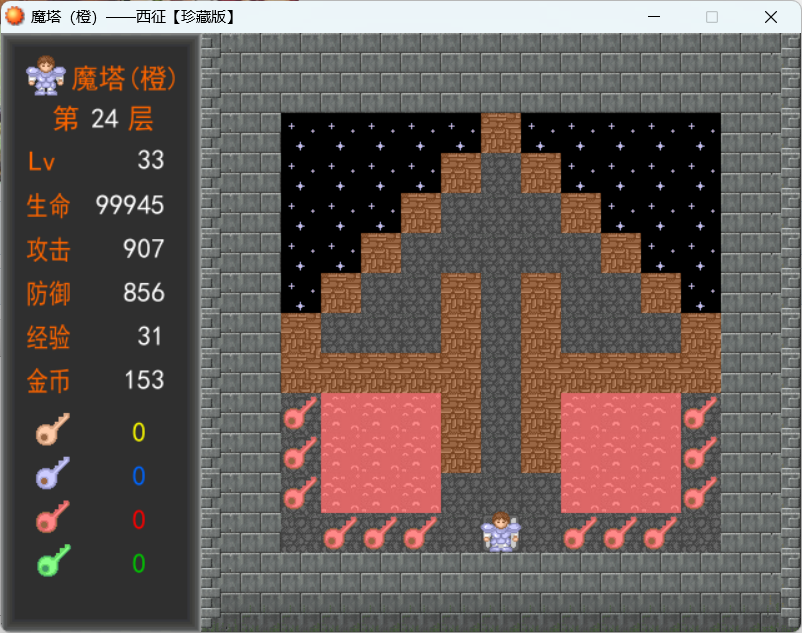Click the level value 33
Viewport: 802px width, 633px height.
[x=150, y=160]
